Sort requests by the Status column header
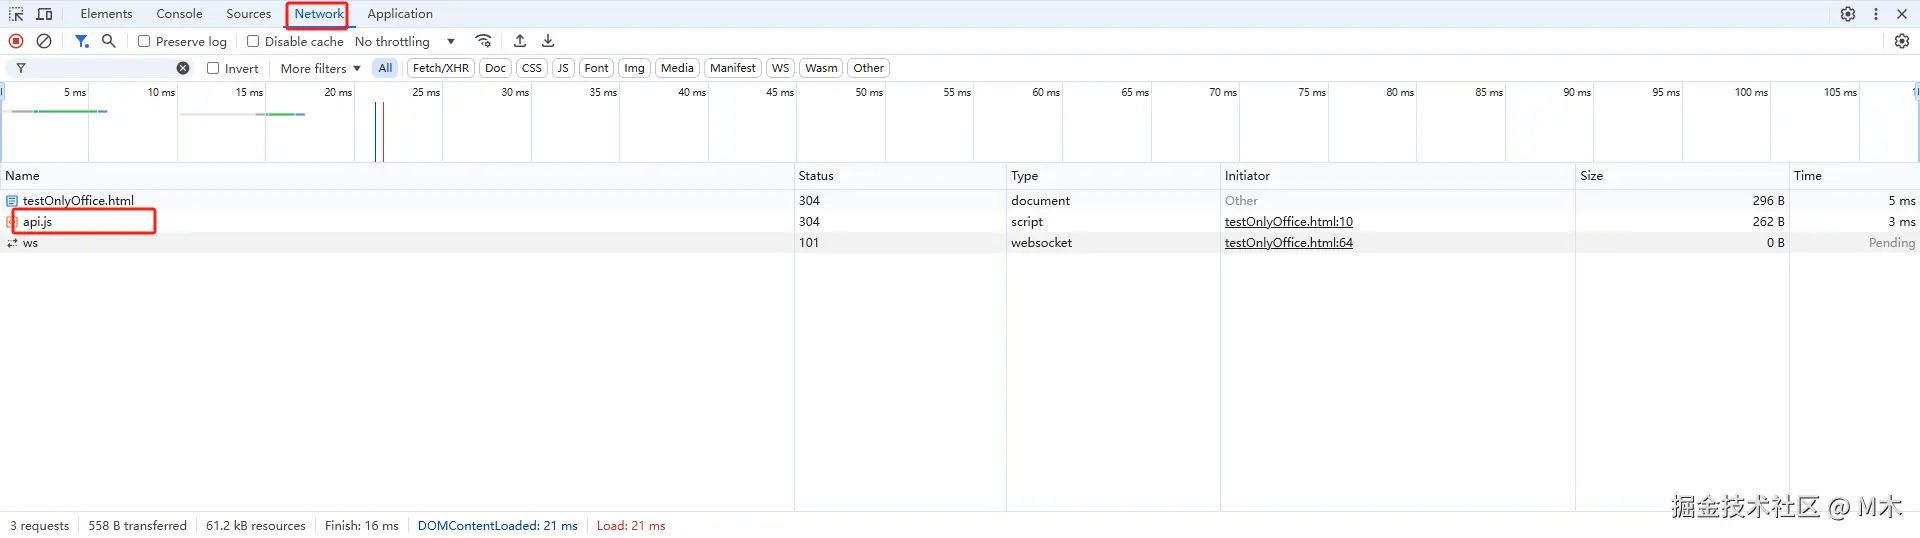This screenshot has height=538, width=1920. tap(900, 176)
